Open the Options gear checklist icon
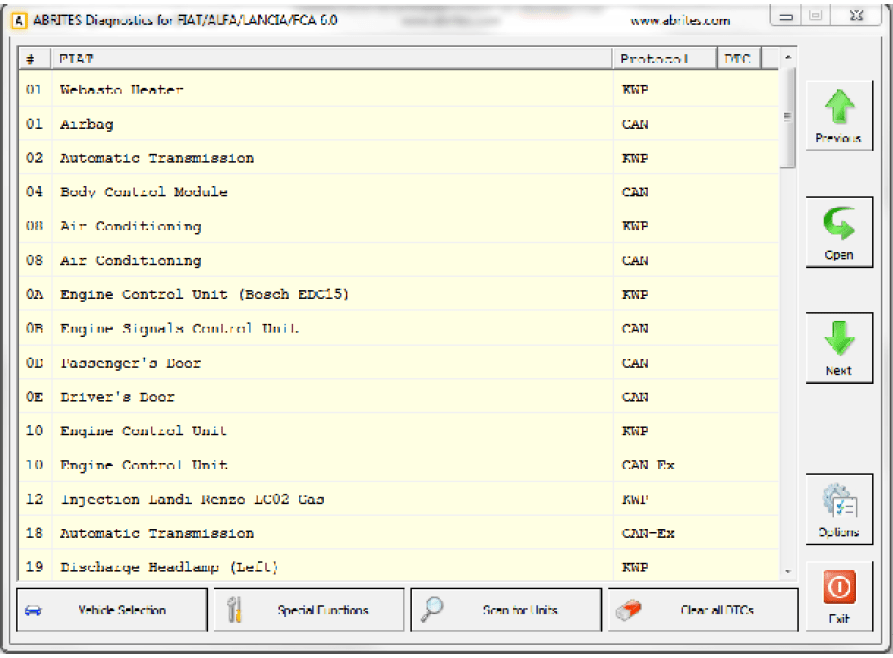Image resolution: width=893 pixels, height=658 pixels. 838,501
